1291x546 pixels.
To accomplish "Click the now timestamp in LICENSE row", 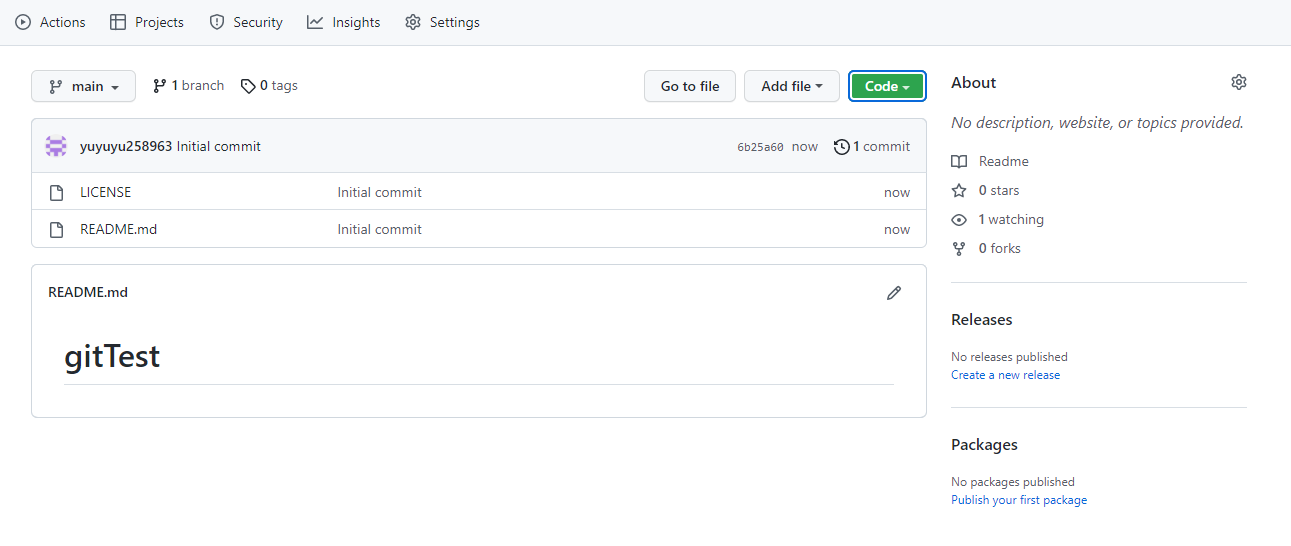I will 897,192.
